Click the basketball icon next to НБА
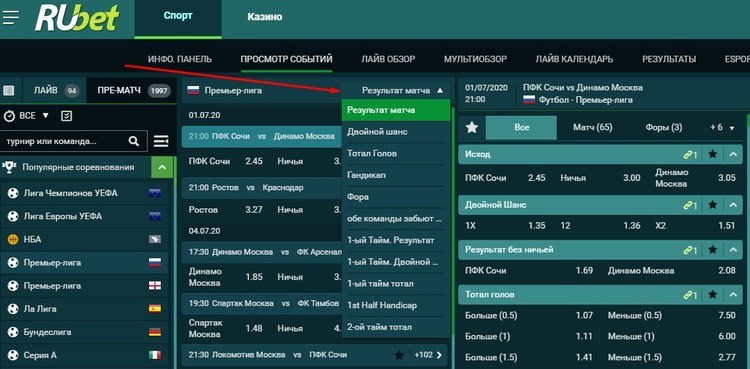 (x=13, y=239)
